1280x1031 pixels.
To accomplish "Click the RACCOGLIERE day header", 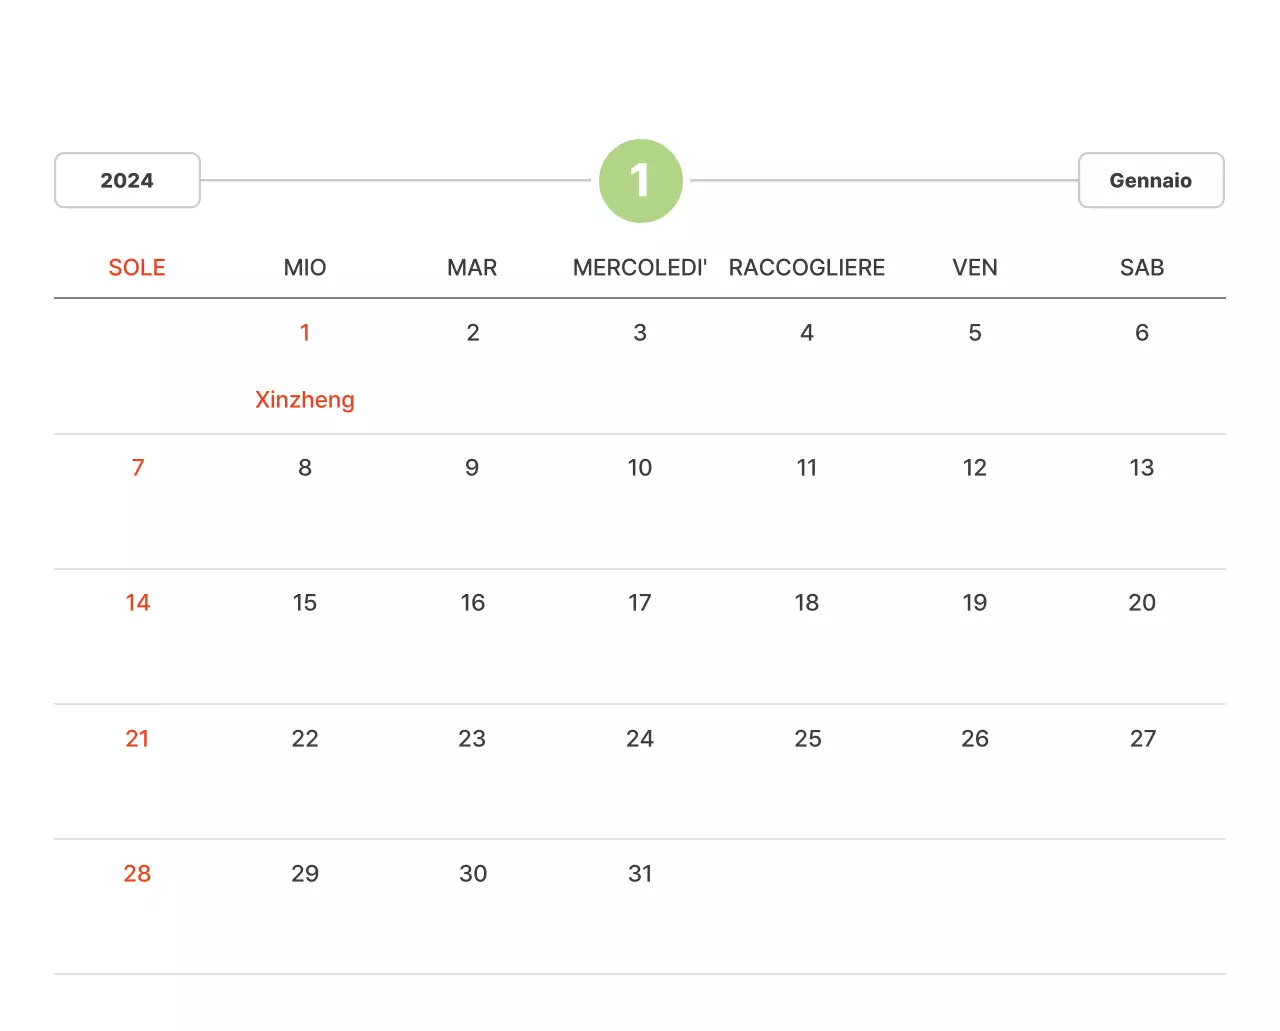I will (x=806, y=267).
